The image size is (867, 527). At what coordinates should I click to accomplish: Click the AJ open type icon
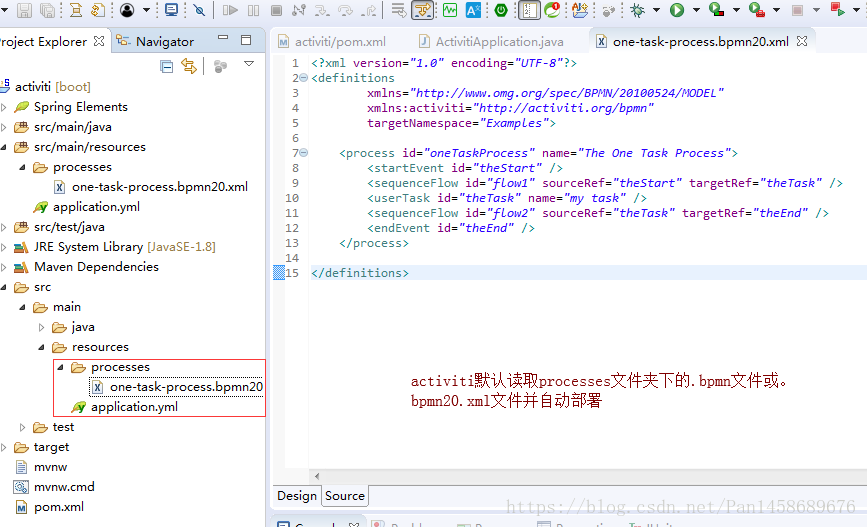tap(580, 10)
